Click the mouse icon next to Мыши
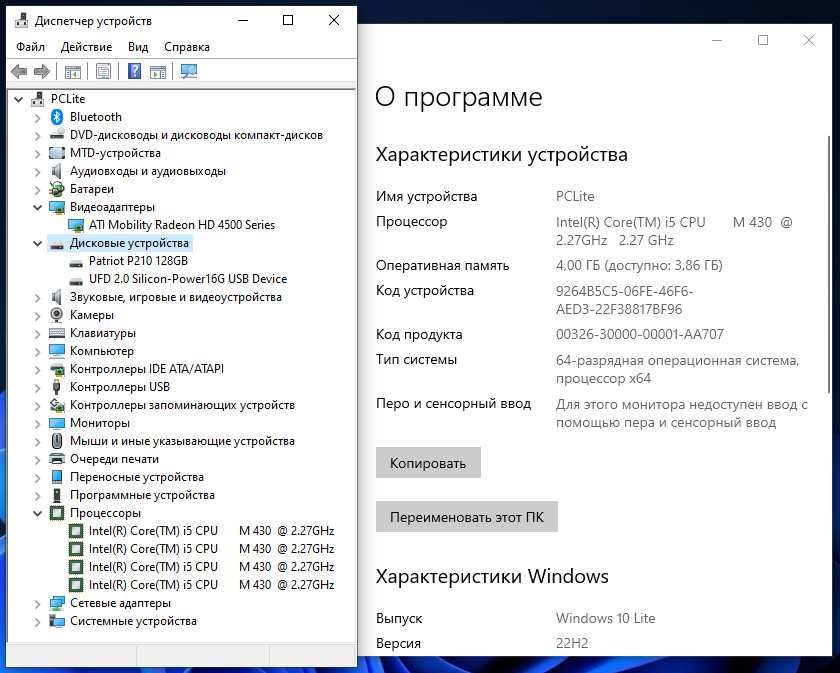 [57, 441]
